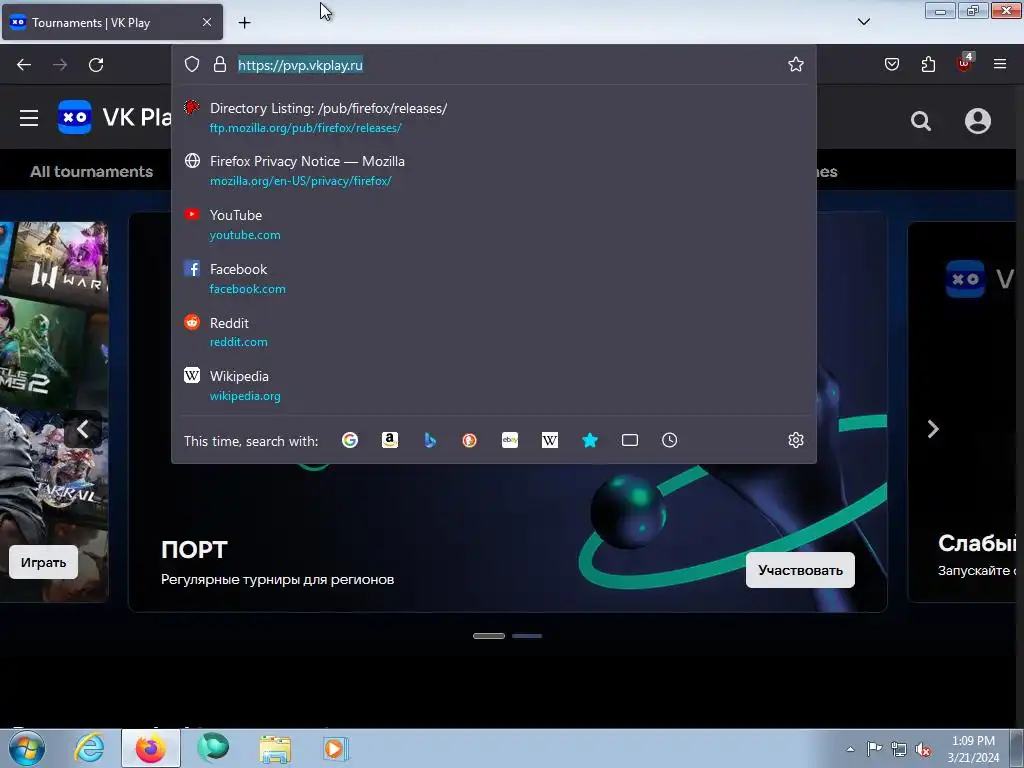Image resolution: width=1024 pixels, height=768 pixels.
Task: Open Firefox application menu
Action: point(1000,64)
